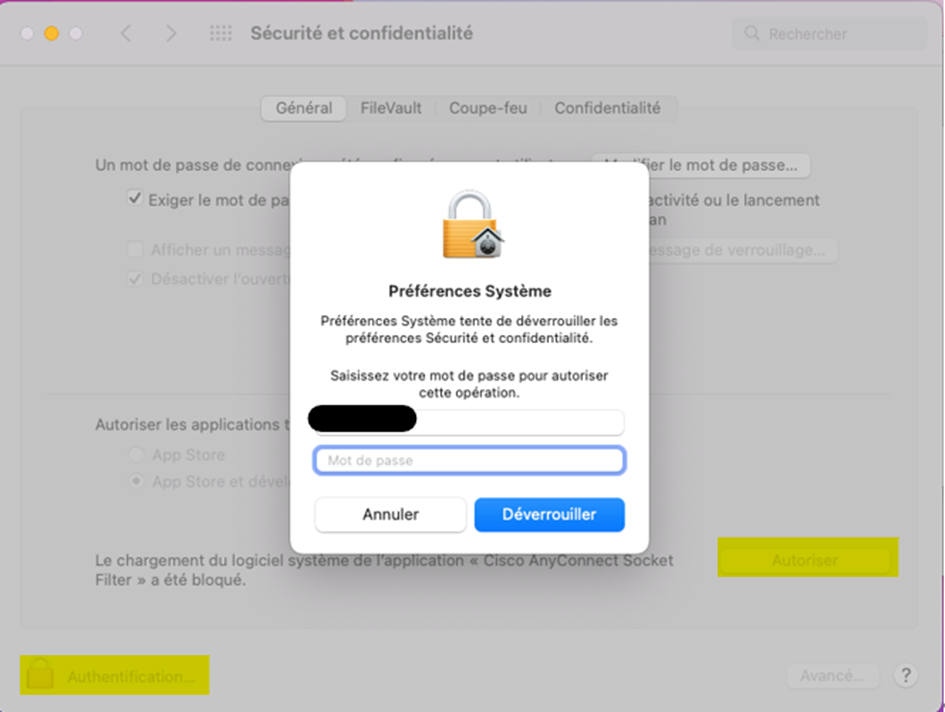Image resolution: width=945 pixels, height=712 pixels.
Task: Click the back navigation arrow
Action: pyautogui.click(x=126, y=33)
